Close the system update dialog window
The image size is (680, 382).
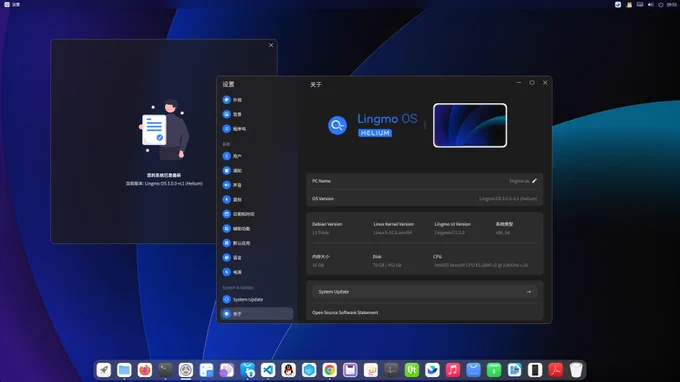tap(271, 45)
